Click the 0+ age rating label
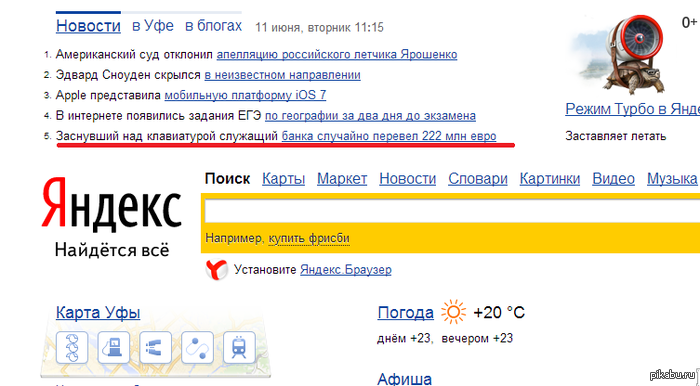 tap(689, 22)
